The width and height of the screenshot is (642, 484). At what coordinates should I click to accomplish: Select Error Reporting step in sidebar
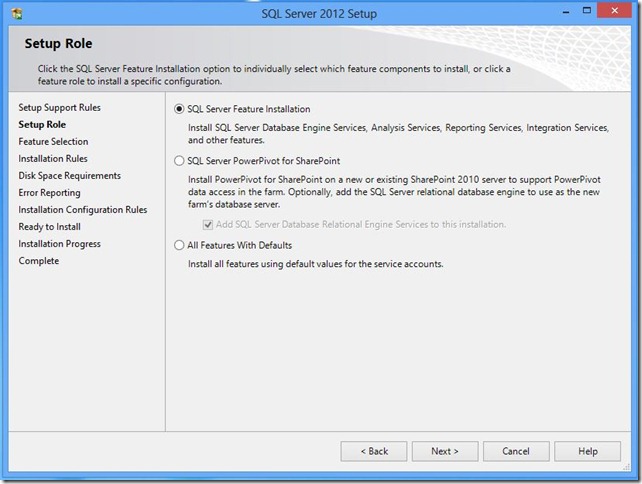pyautogui.click(x=49, y=192)
